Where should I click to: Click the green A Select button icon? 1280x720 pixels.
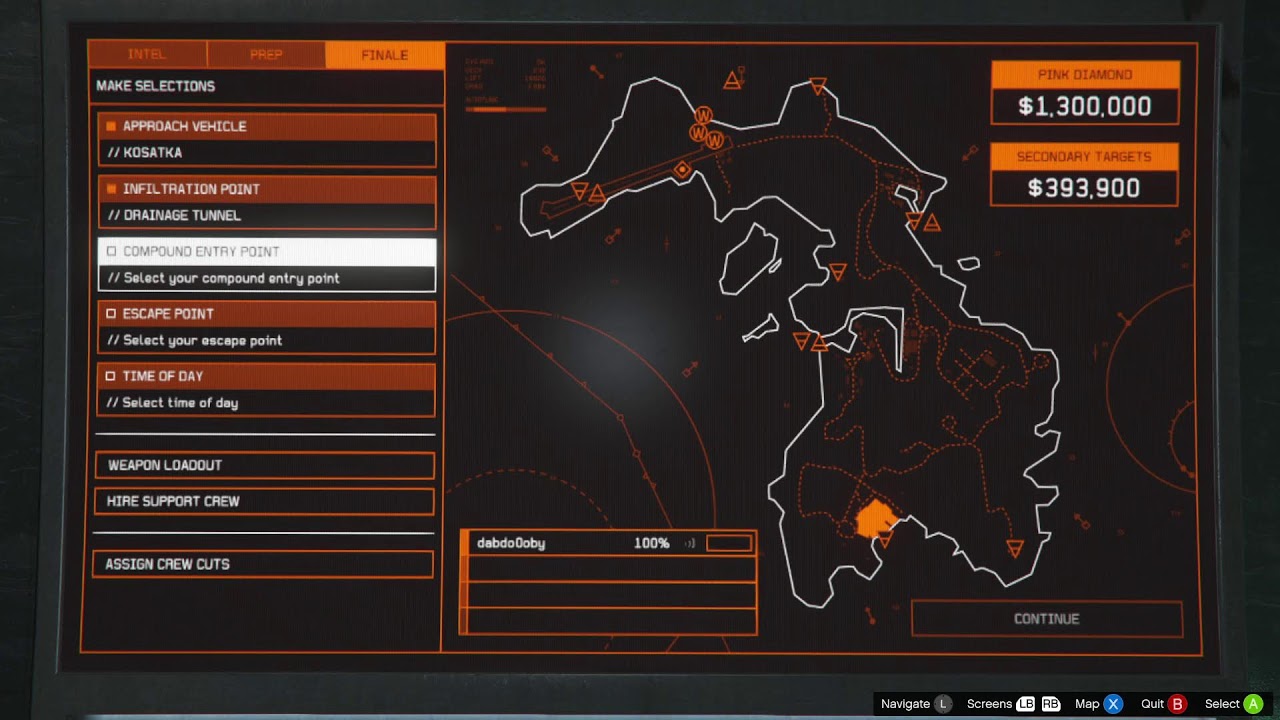(1253, 704)
